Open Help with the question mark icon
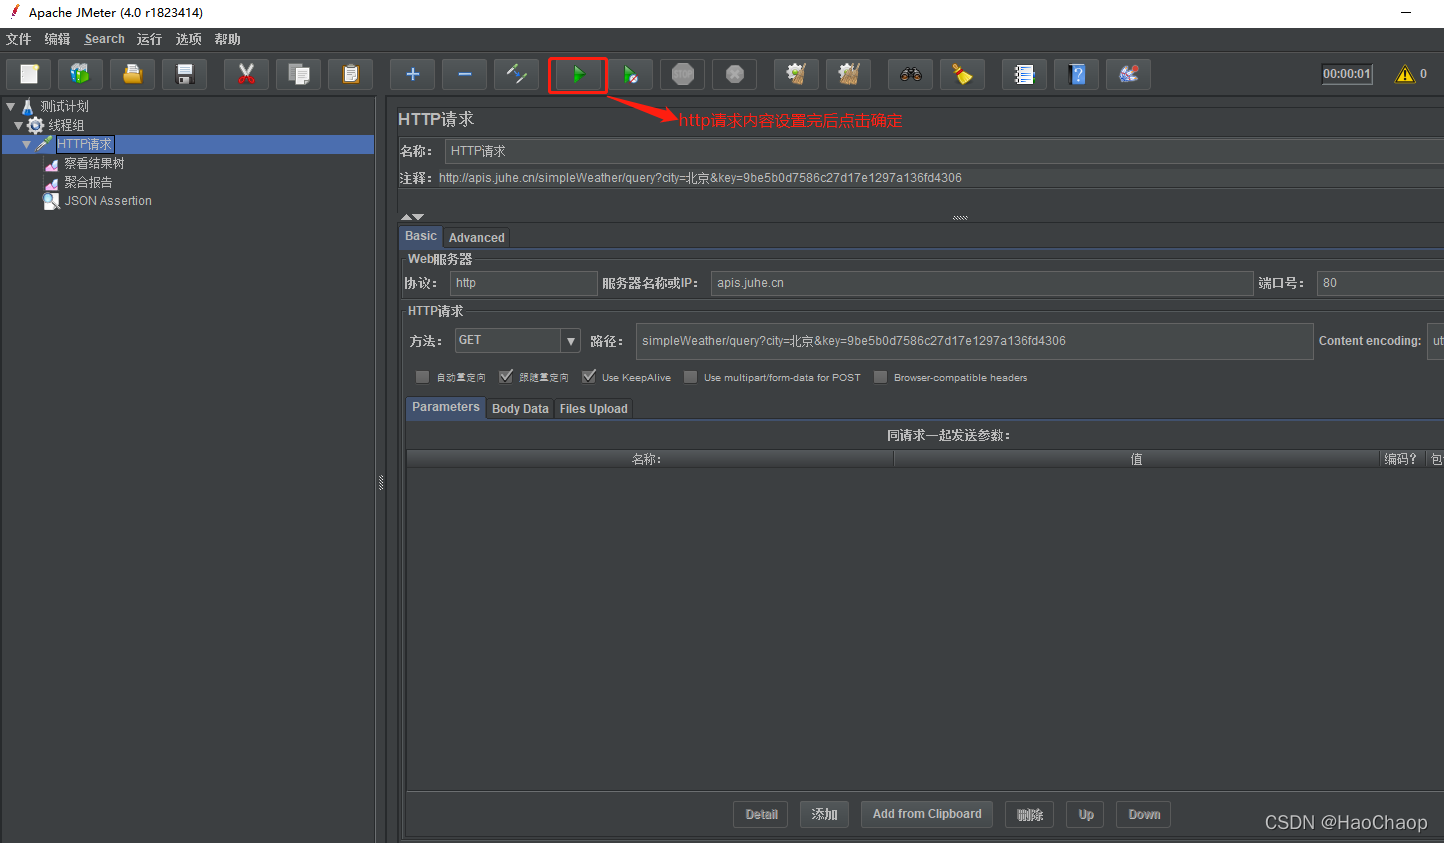The height and width of the screenshot is (843, 1444). coord(1076,74)
